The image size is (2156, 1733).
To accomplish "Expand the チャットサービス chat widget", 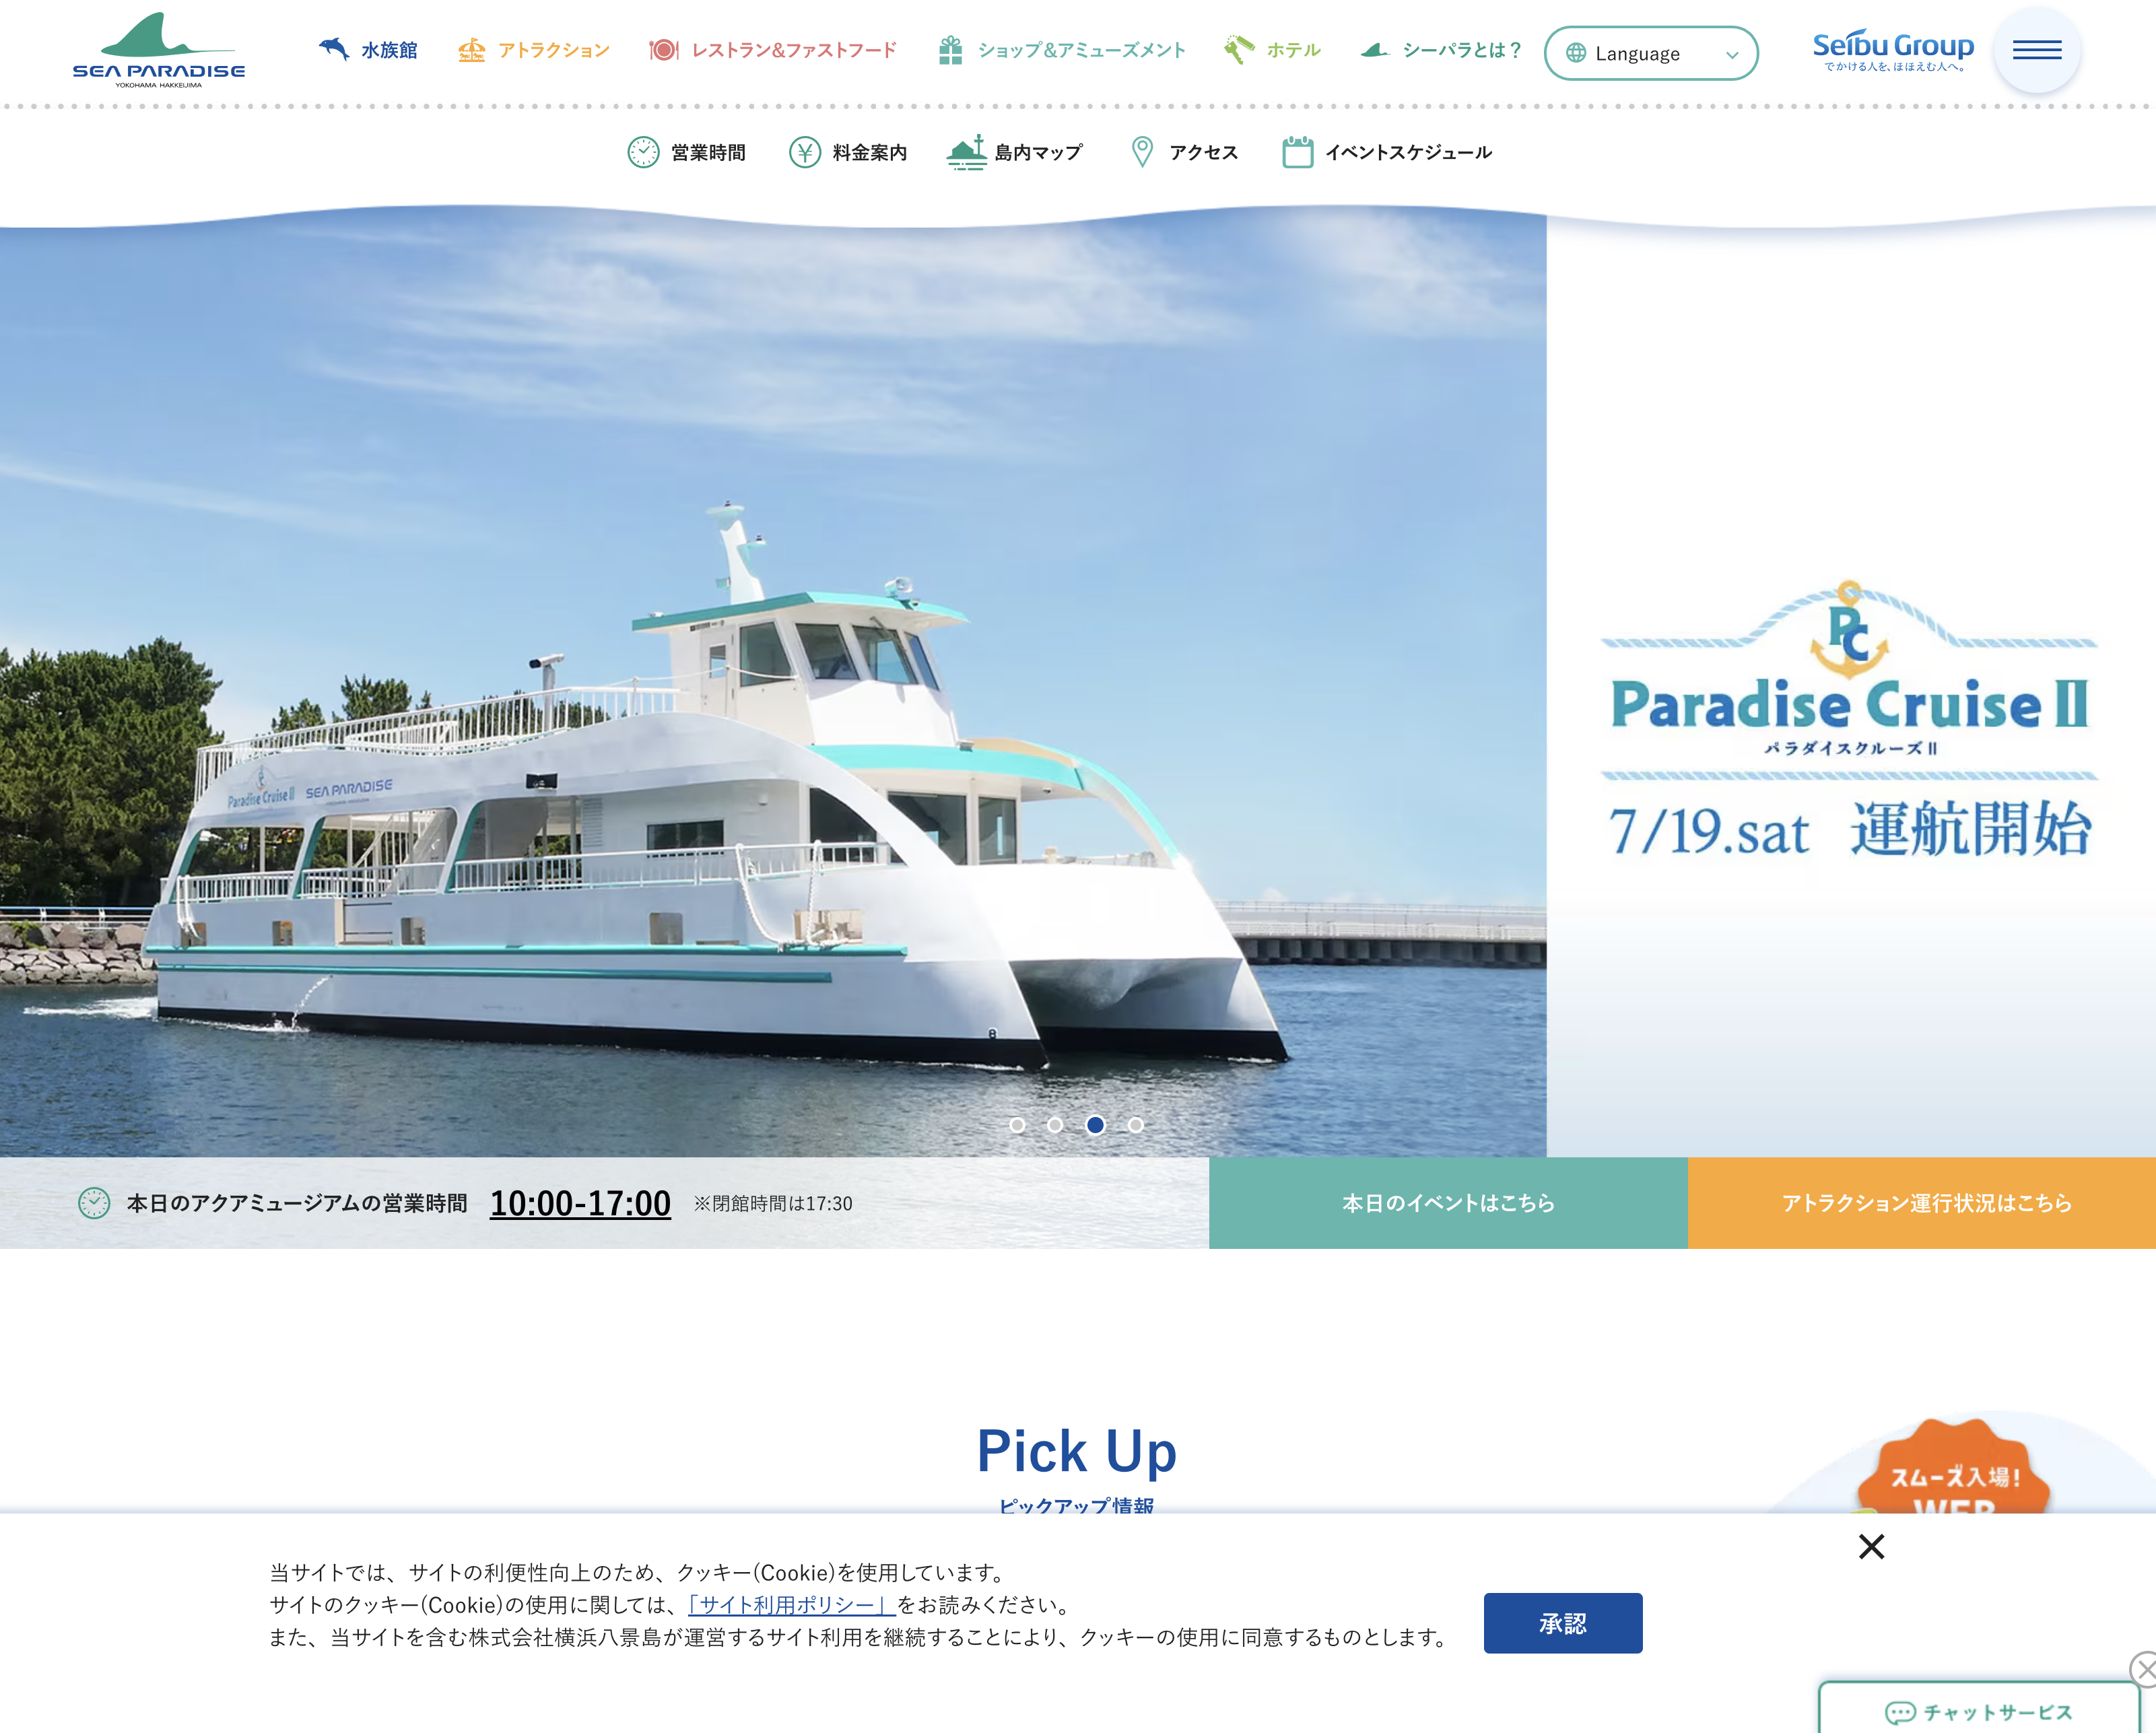I will click(1978, 1711).
